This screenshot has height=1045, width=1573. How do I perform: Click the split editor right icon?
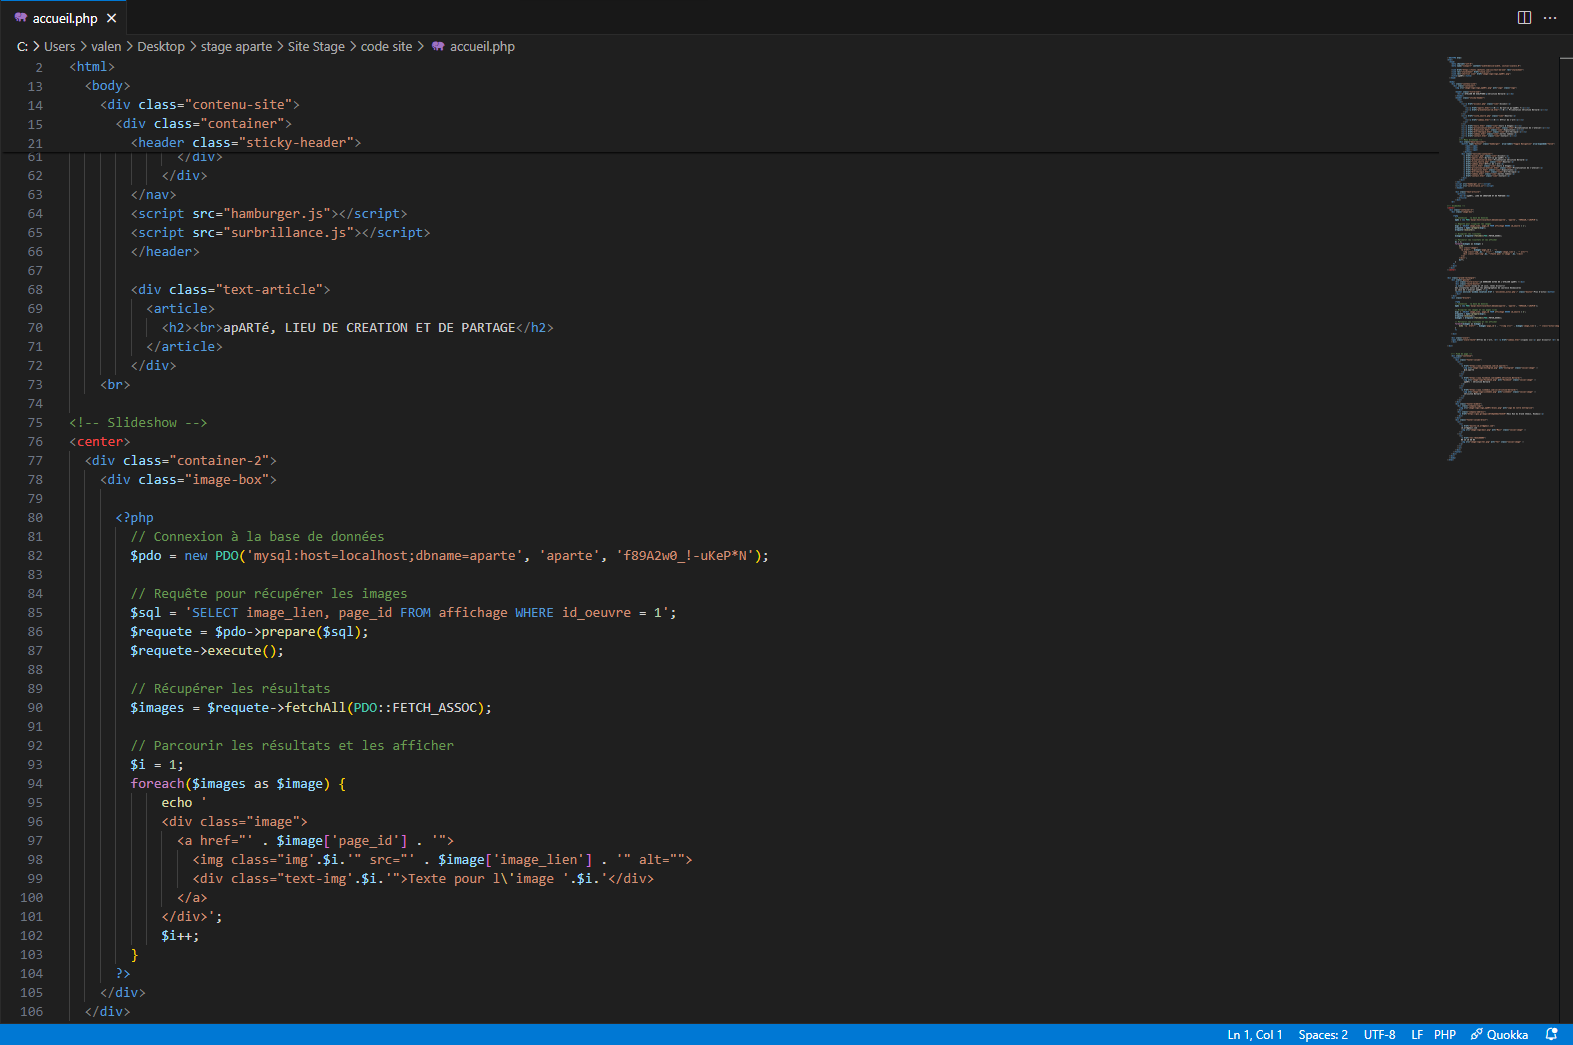[x=1524, y=18]
